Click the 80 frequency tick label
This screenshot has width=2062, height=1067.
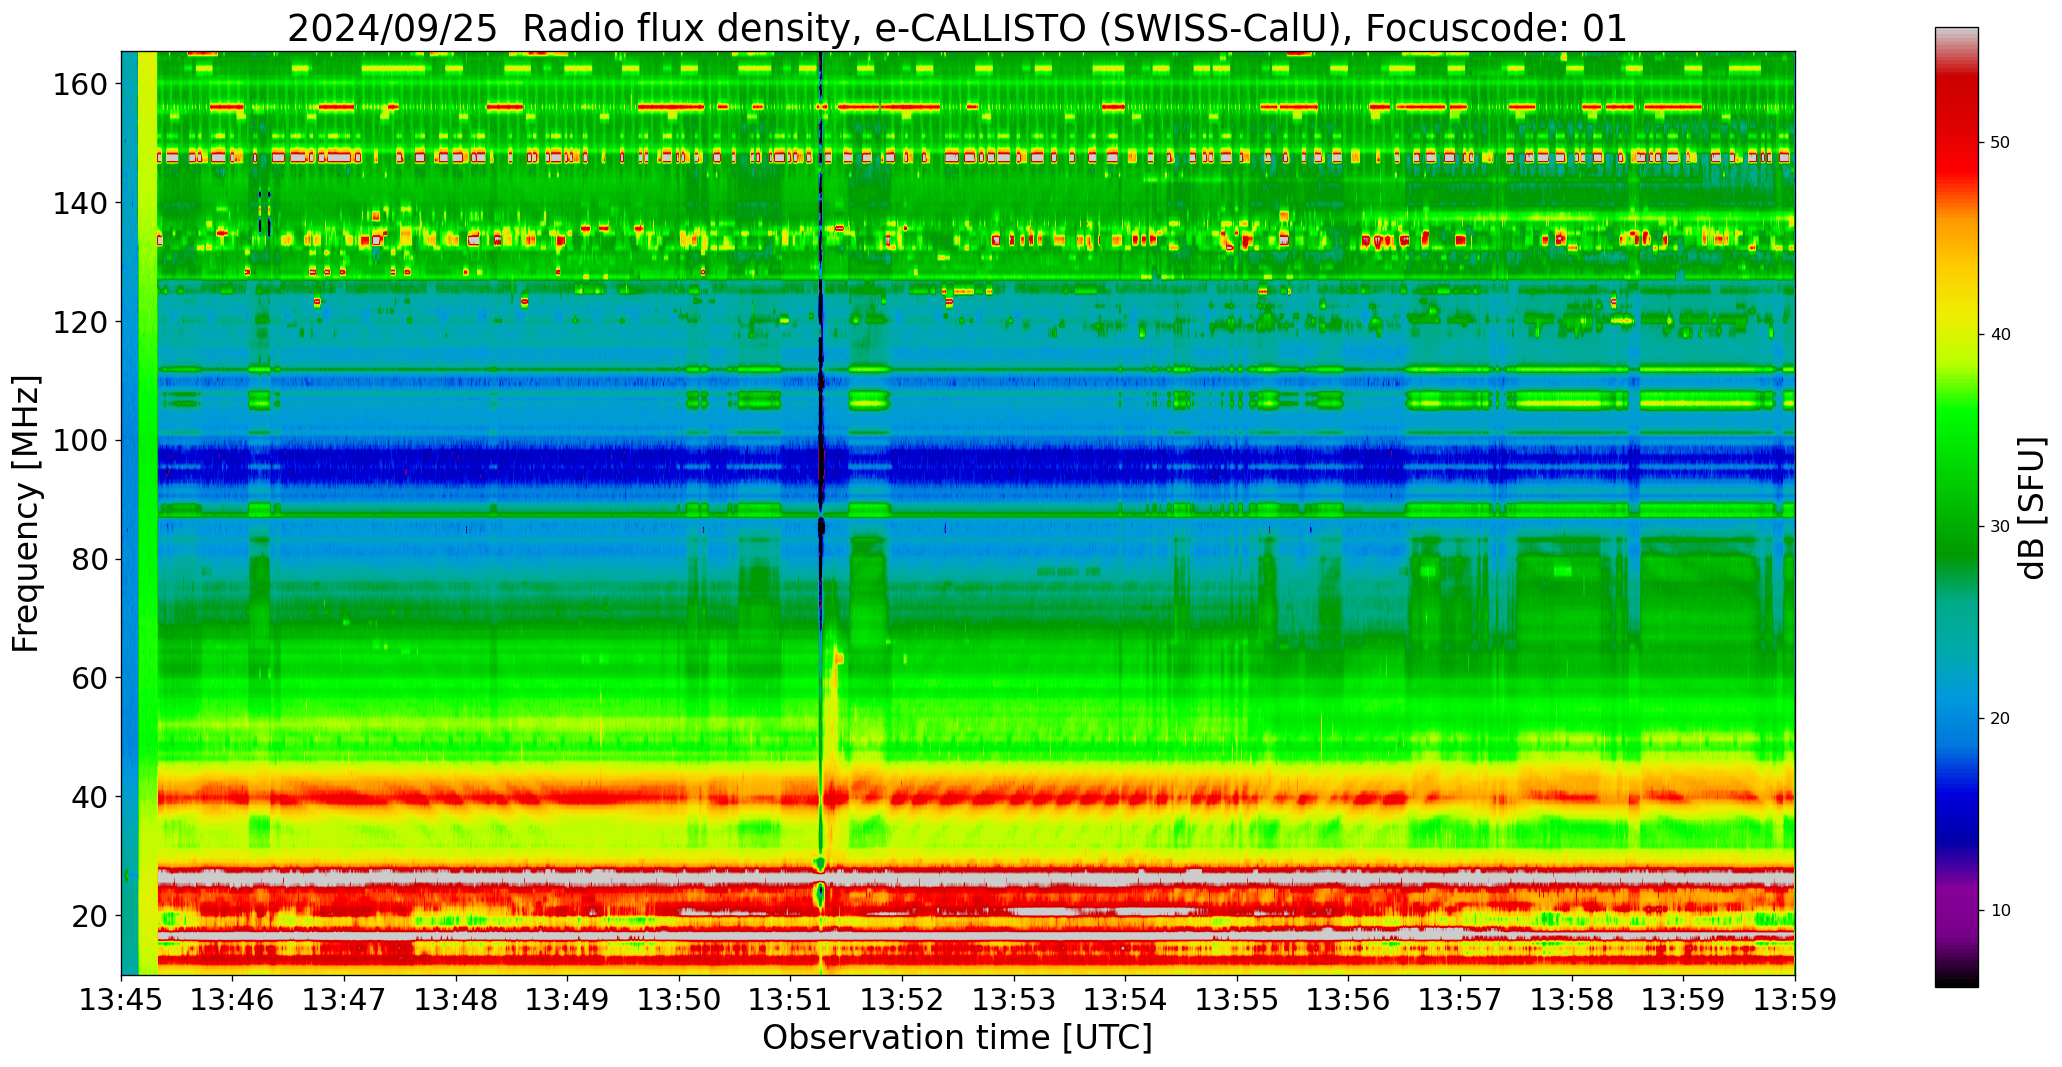(x=90, y=559)
